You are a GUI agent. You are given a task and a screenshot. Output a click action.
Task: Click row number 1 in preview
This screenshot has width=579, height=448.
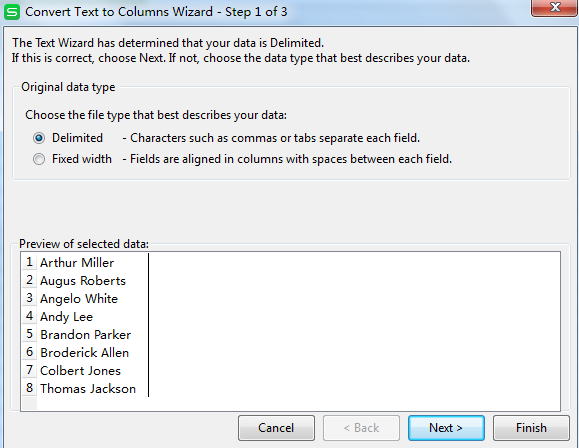30,262
